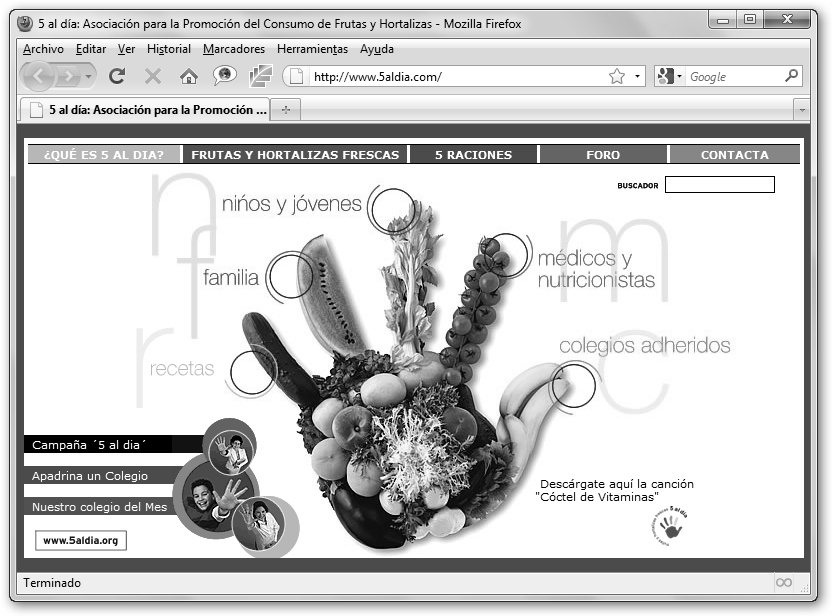
Task: Open the navigation history dropdown arrow
Action: click(x=89, y=76)
